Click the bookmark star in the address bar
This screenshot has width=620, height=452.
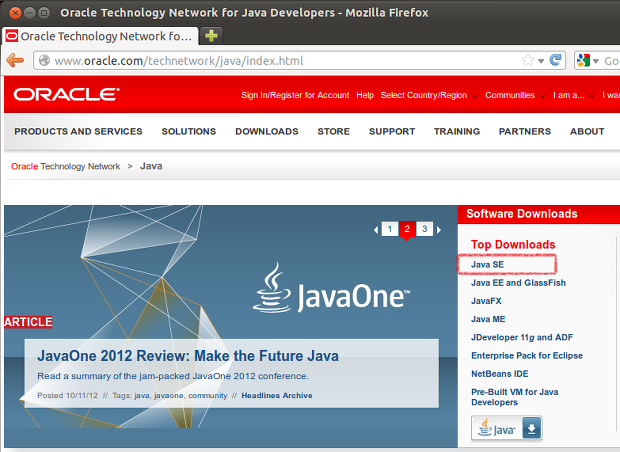click(x=528, y=61)
